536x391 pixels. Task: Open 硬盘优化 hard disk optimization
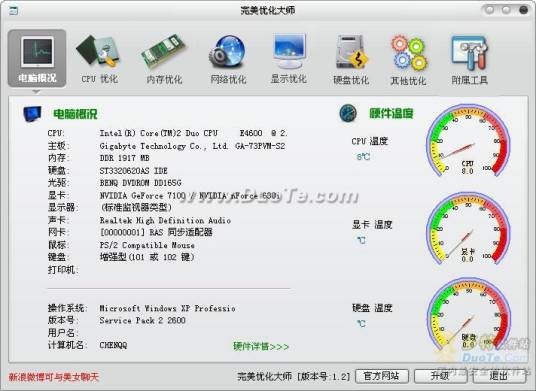pos(351,59)
